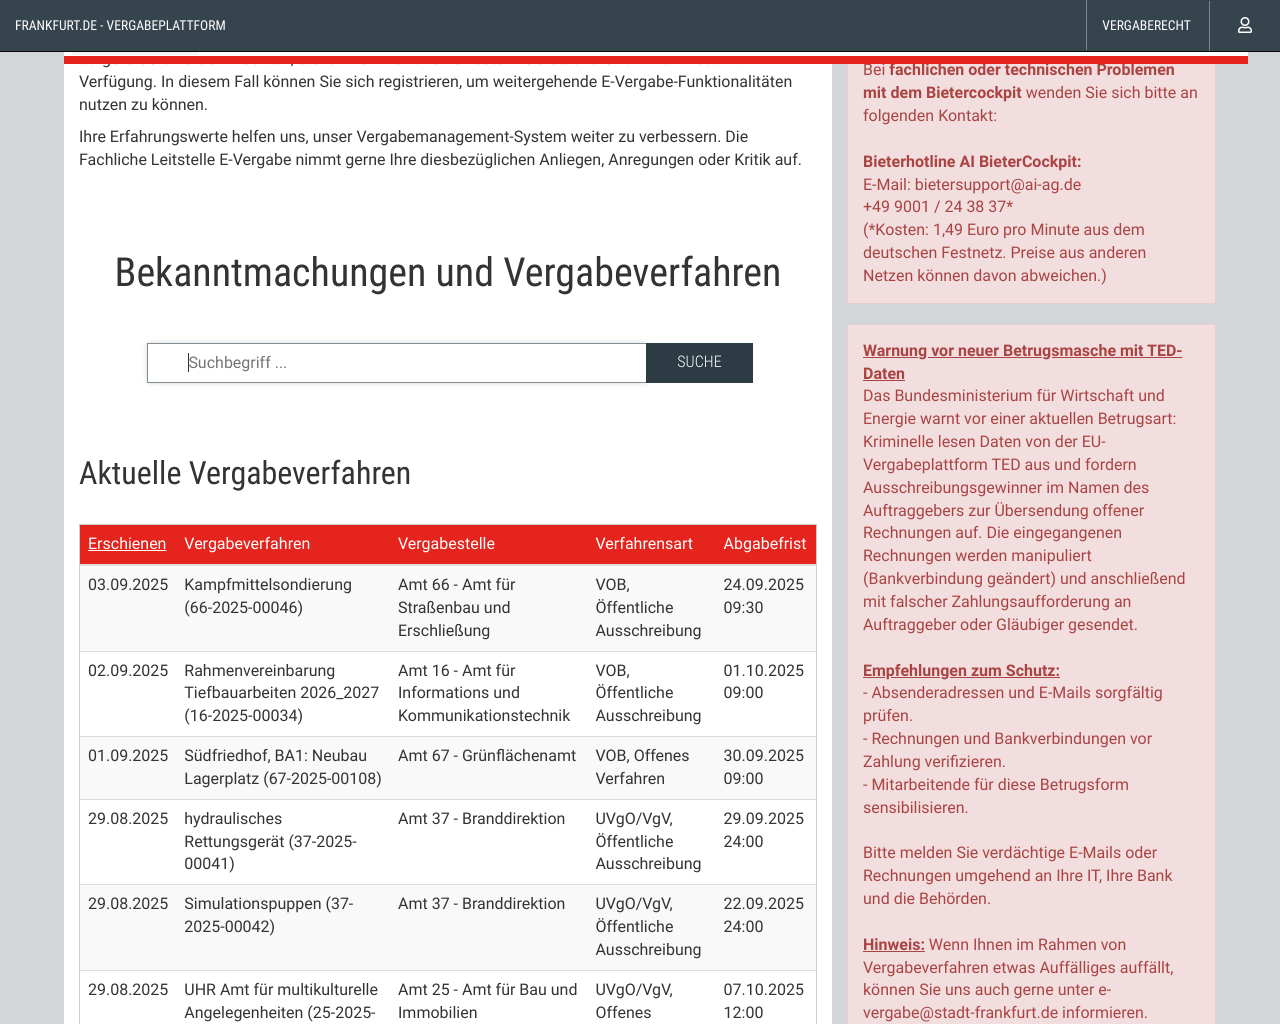Open Kampfmittelsondierung (66-2025-00046) tender
This screenshot has height=1024, width=1280.
[x=268, y=596]
